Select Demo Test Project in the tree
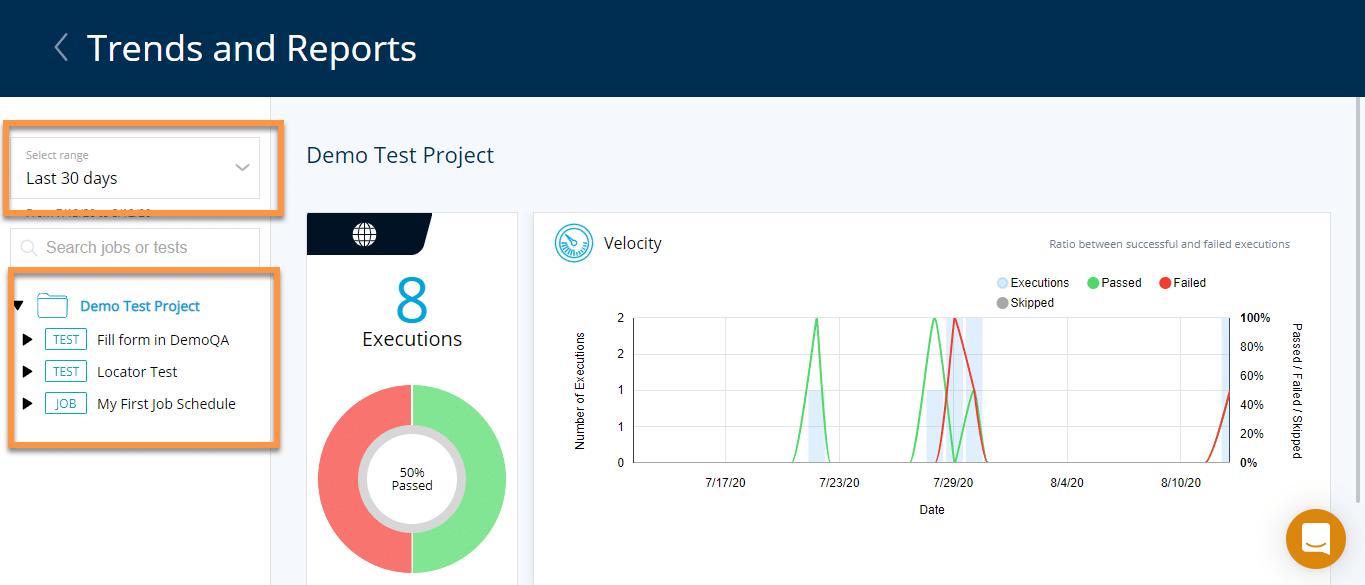Image resolution: width=1365 pixels, height=585 pixels. (x=140, y=306)
